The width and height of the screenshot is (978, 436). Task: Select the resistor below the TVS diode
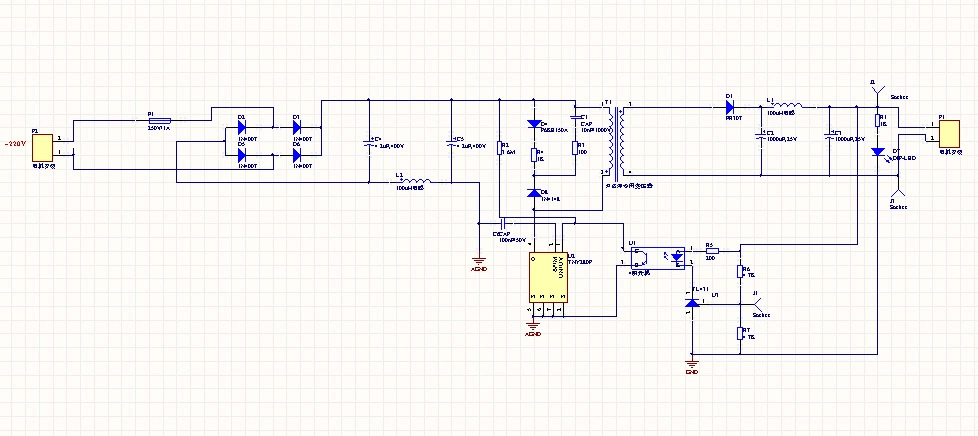[534, 155]
